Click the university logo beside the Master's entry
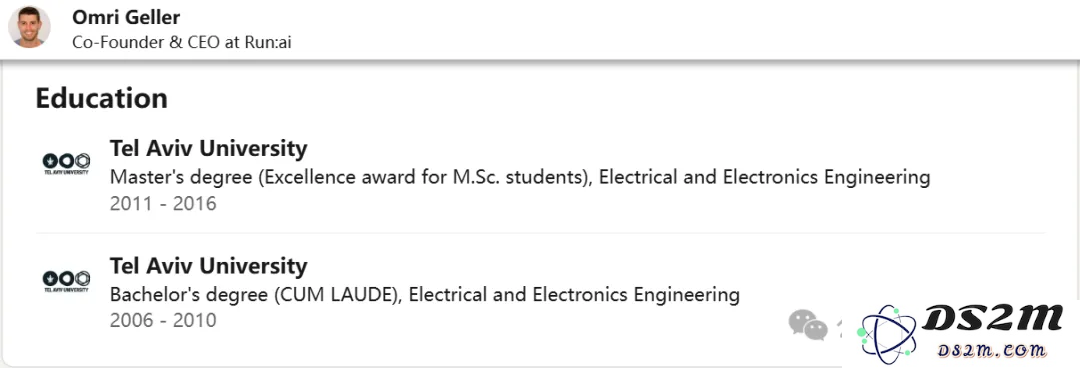This screenshot has height=368, width=1080. point(66,164)
